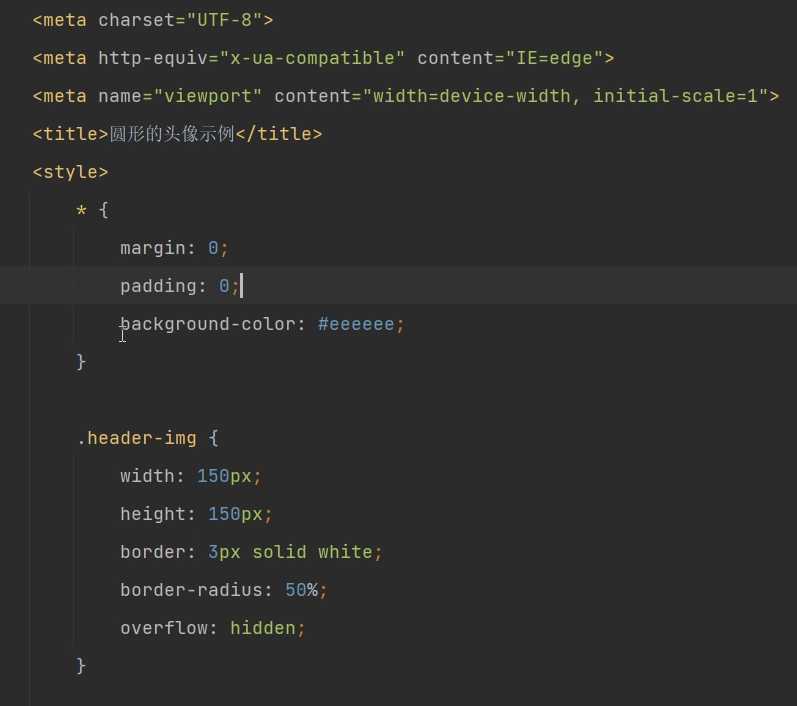Screen dimensions: 797x706
Task: Click the Chinese title text 圆形的头像示例
Action: click(172, 134)
